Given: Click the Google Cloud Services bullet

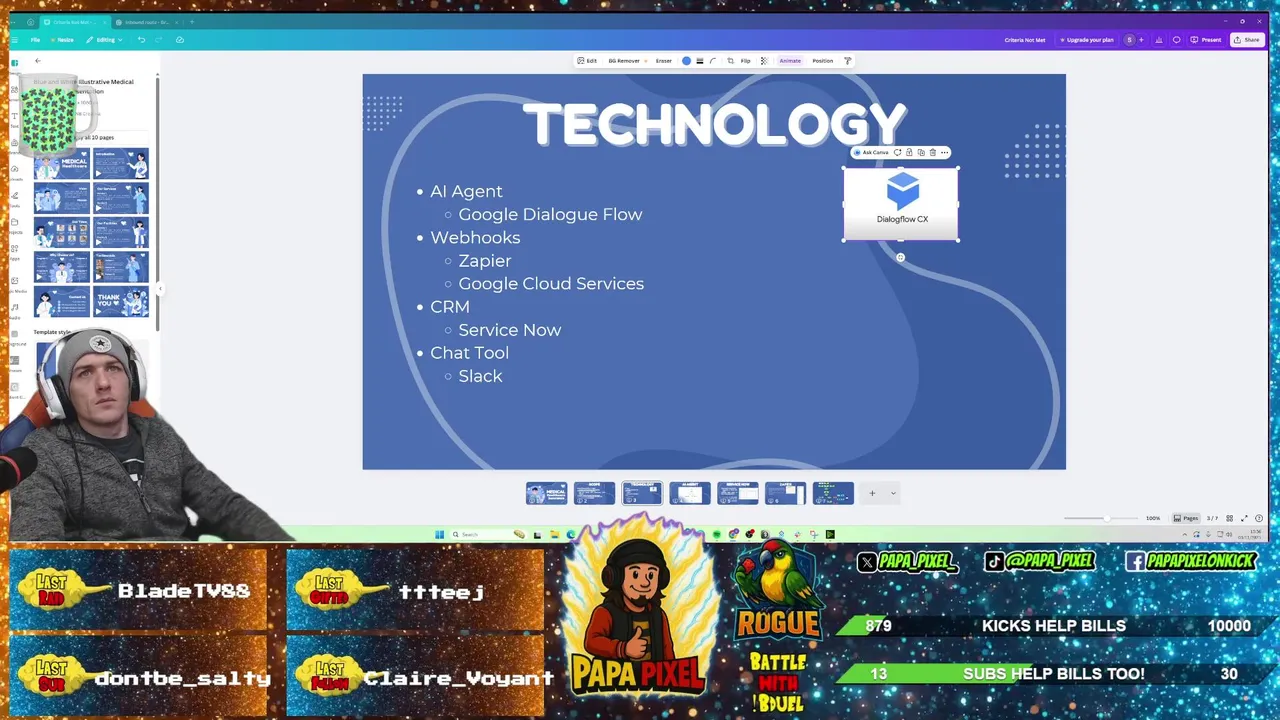Looking at the screenshot, I should pos(551,283).
